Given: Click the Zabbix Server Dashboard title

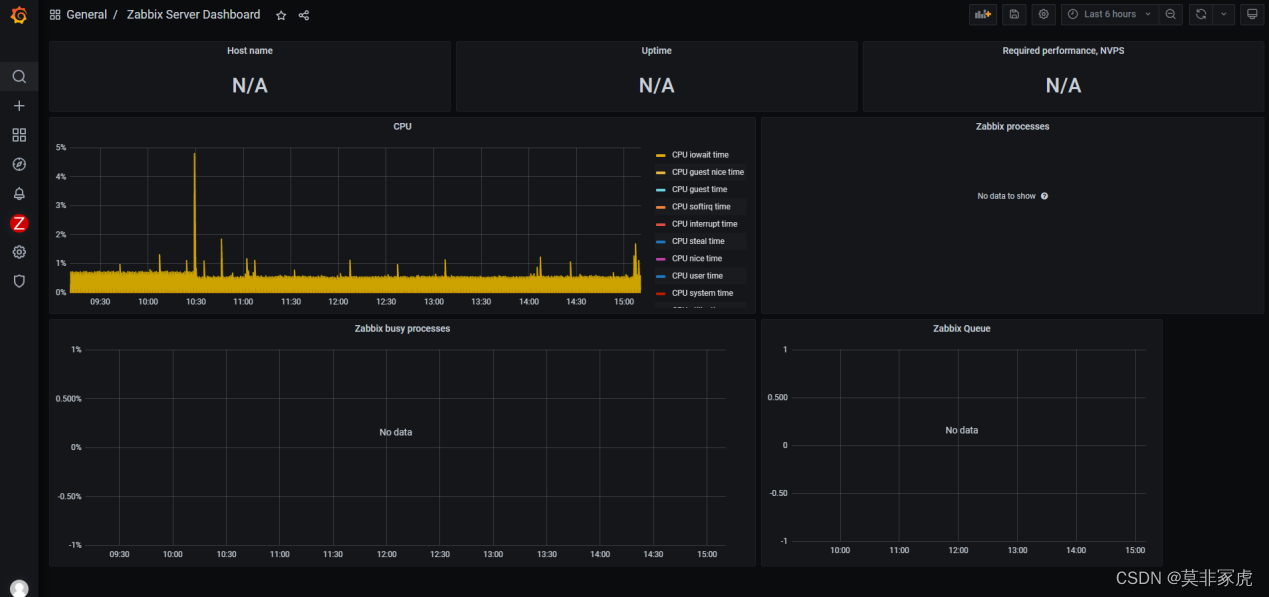Looking at the screenshot, I should point(193,15).
